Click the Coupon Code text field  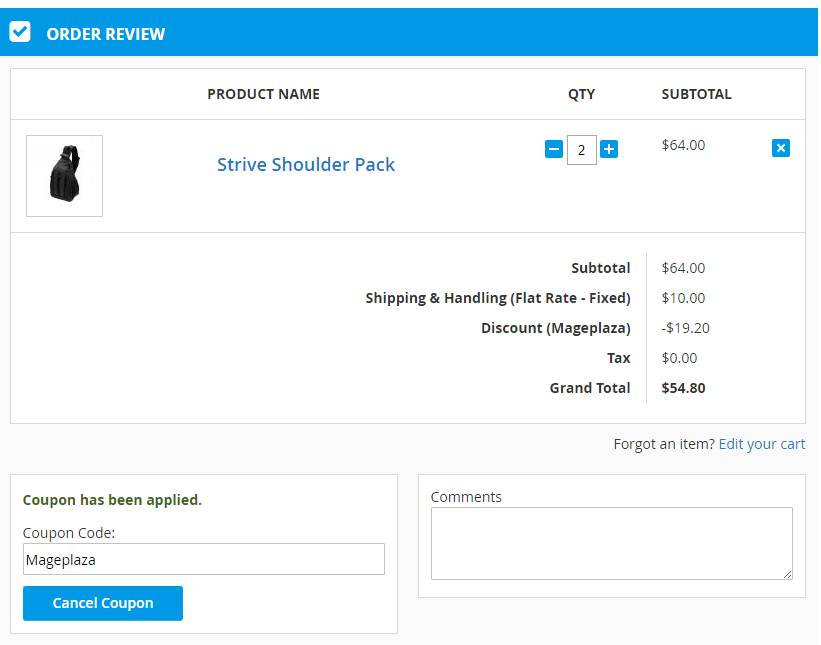point(204,559)
